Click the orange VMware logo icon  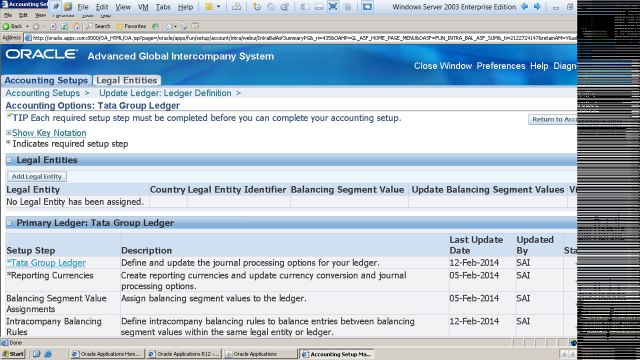68,7
